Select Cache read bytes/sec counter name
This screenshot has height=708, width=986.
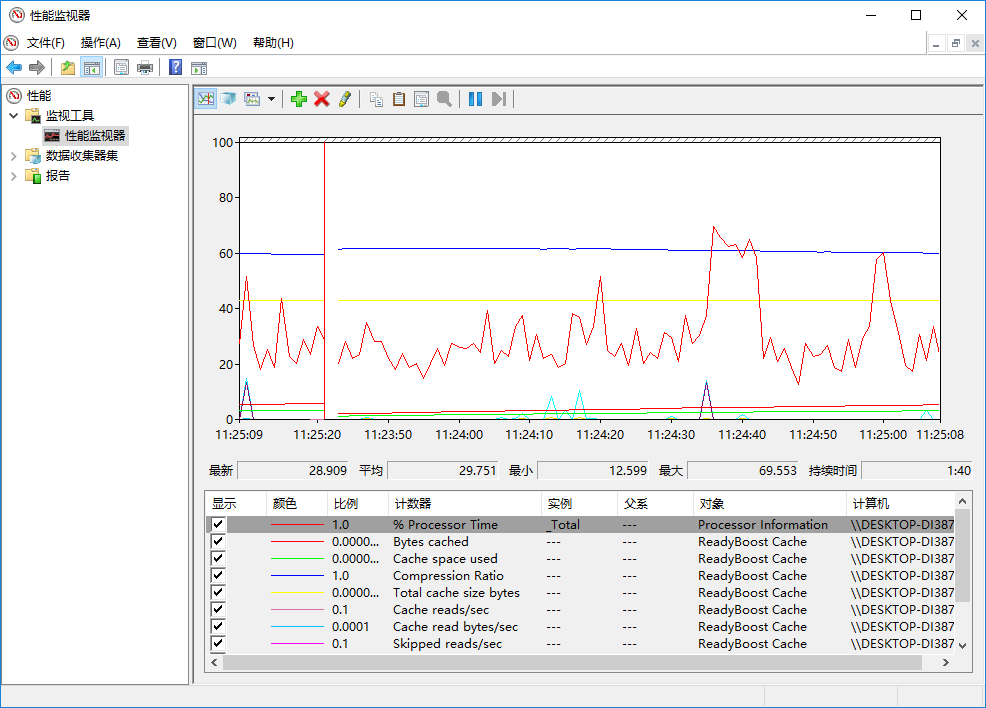coord(455,626)
